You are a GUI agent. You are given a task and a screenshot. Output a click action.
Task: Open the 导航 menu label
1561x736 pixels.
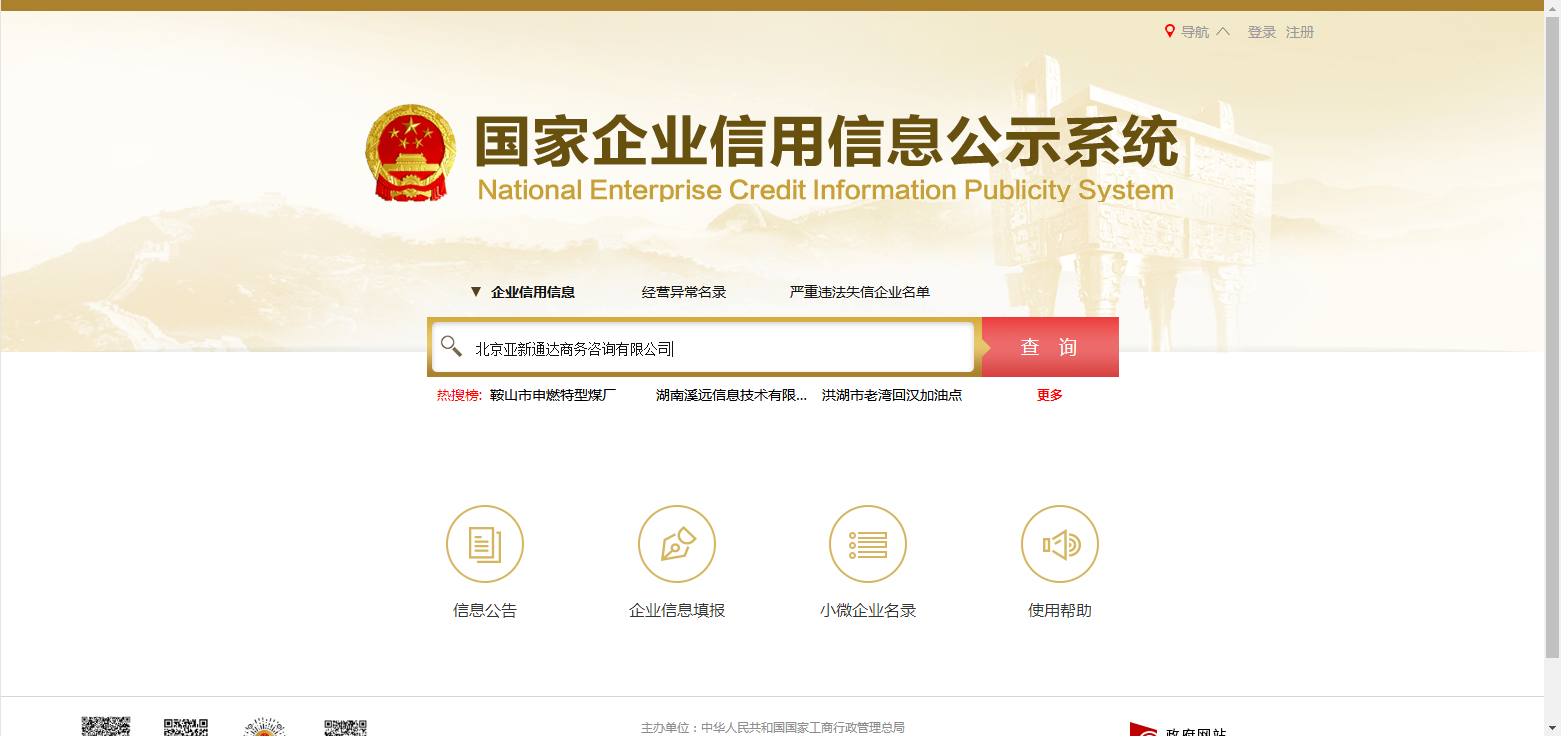pyautogui.click(x=1195, y=32)
